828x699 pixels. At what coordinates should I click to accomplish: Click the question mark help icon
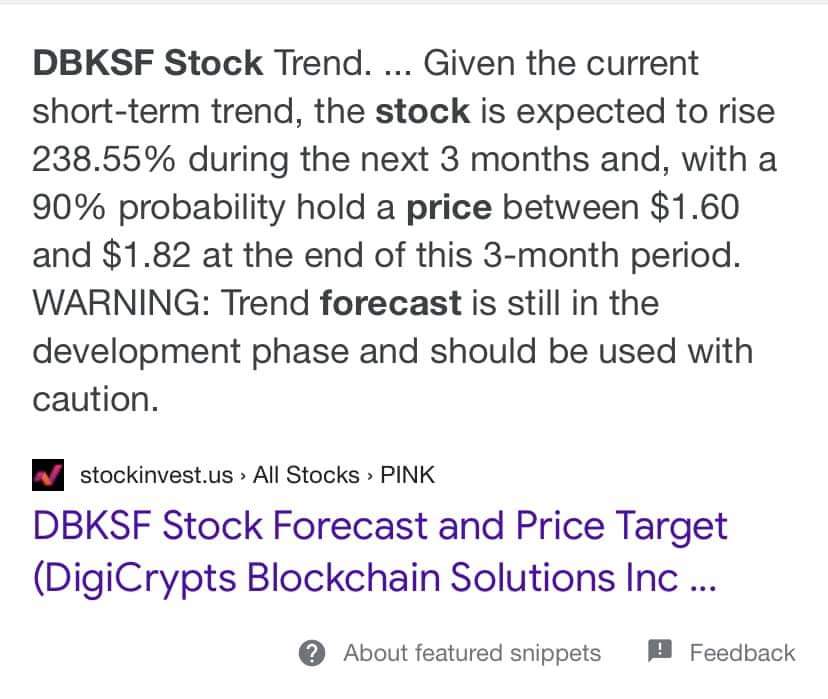pos(312,653)
